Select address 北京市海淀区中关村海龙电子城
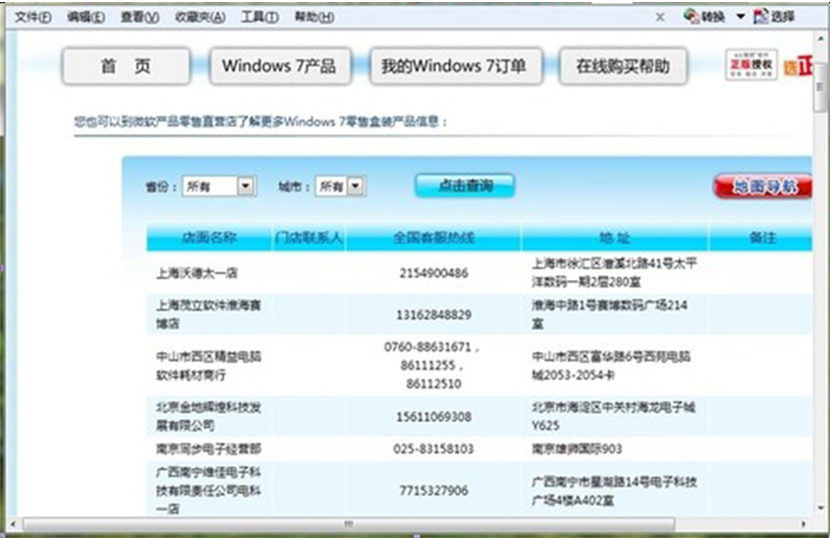This screenshot has height=538, width=832. [x=613, y=416]
